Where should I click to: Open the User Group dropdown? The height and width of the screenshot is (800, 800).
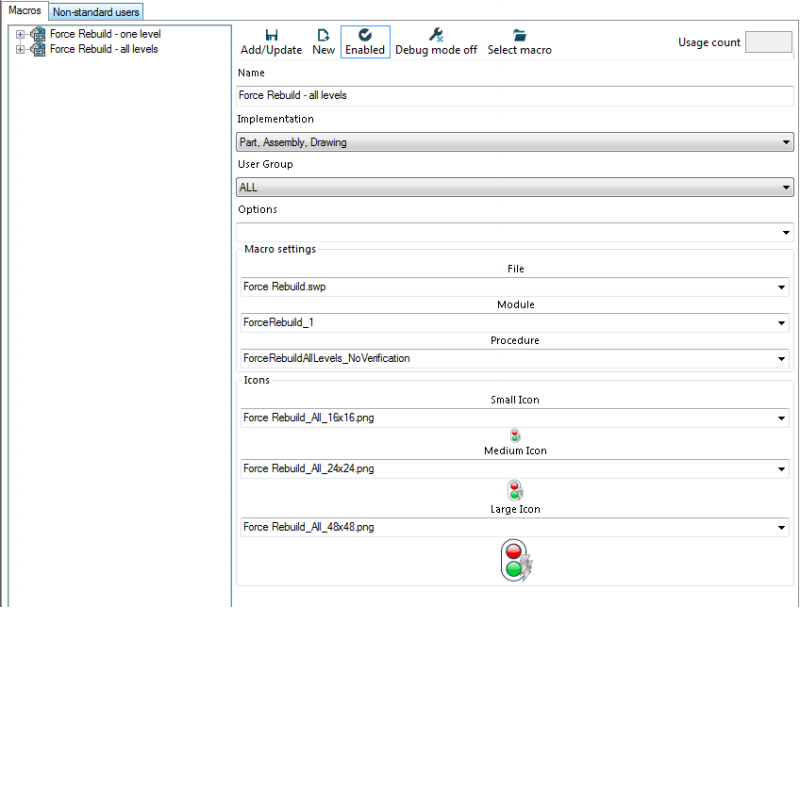[x=514, y=187]
